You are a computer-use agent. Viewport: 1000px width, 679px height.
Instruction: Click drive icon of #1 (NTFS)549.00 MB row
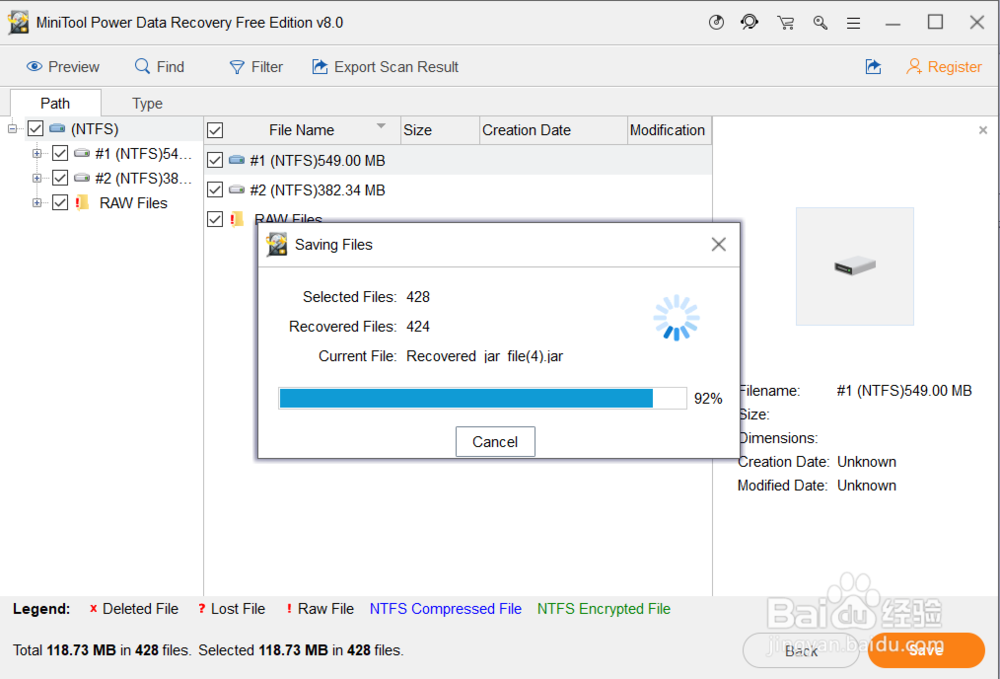click(237, 159)
